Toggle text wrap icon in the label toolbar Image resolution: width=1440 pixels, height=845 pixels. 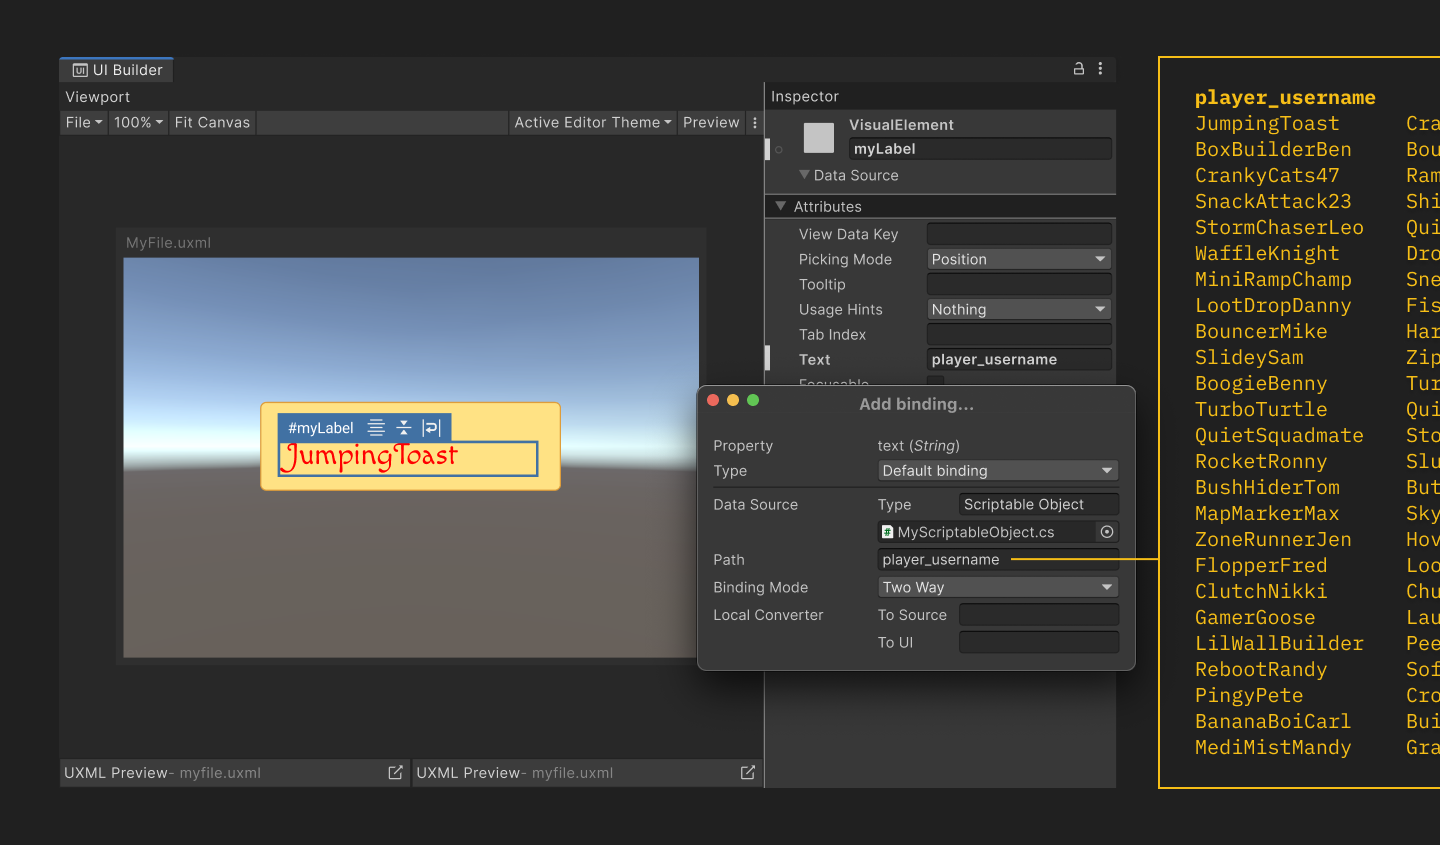[x=431, y=428]
